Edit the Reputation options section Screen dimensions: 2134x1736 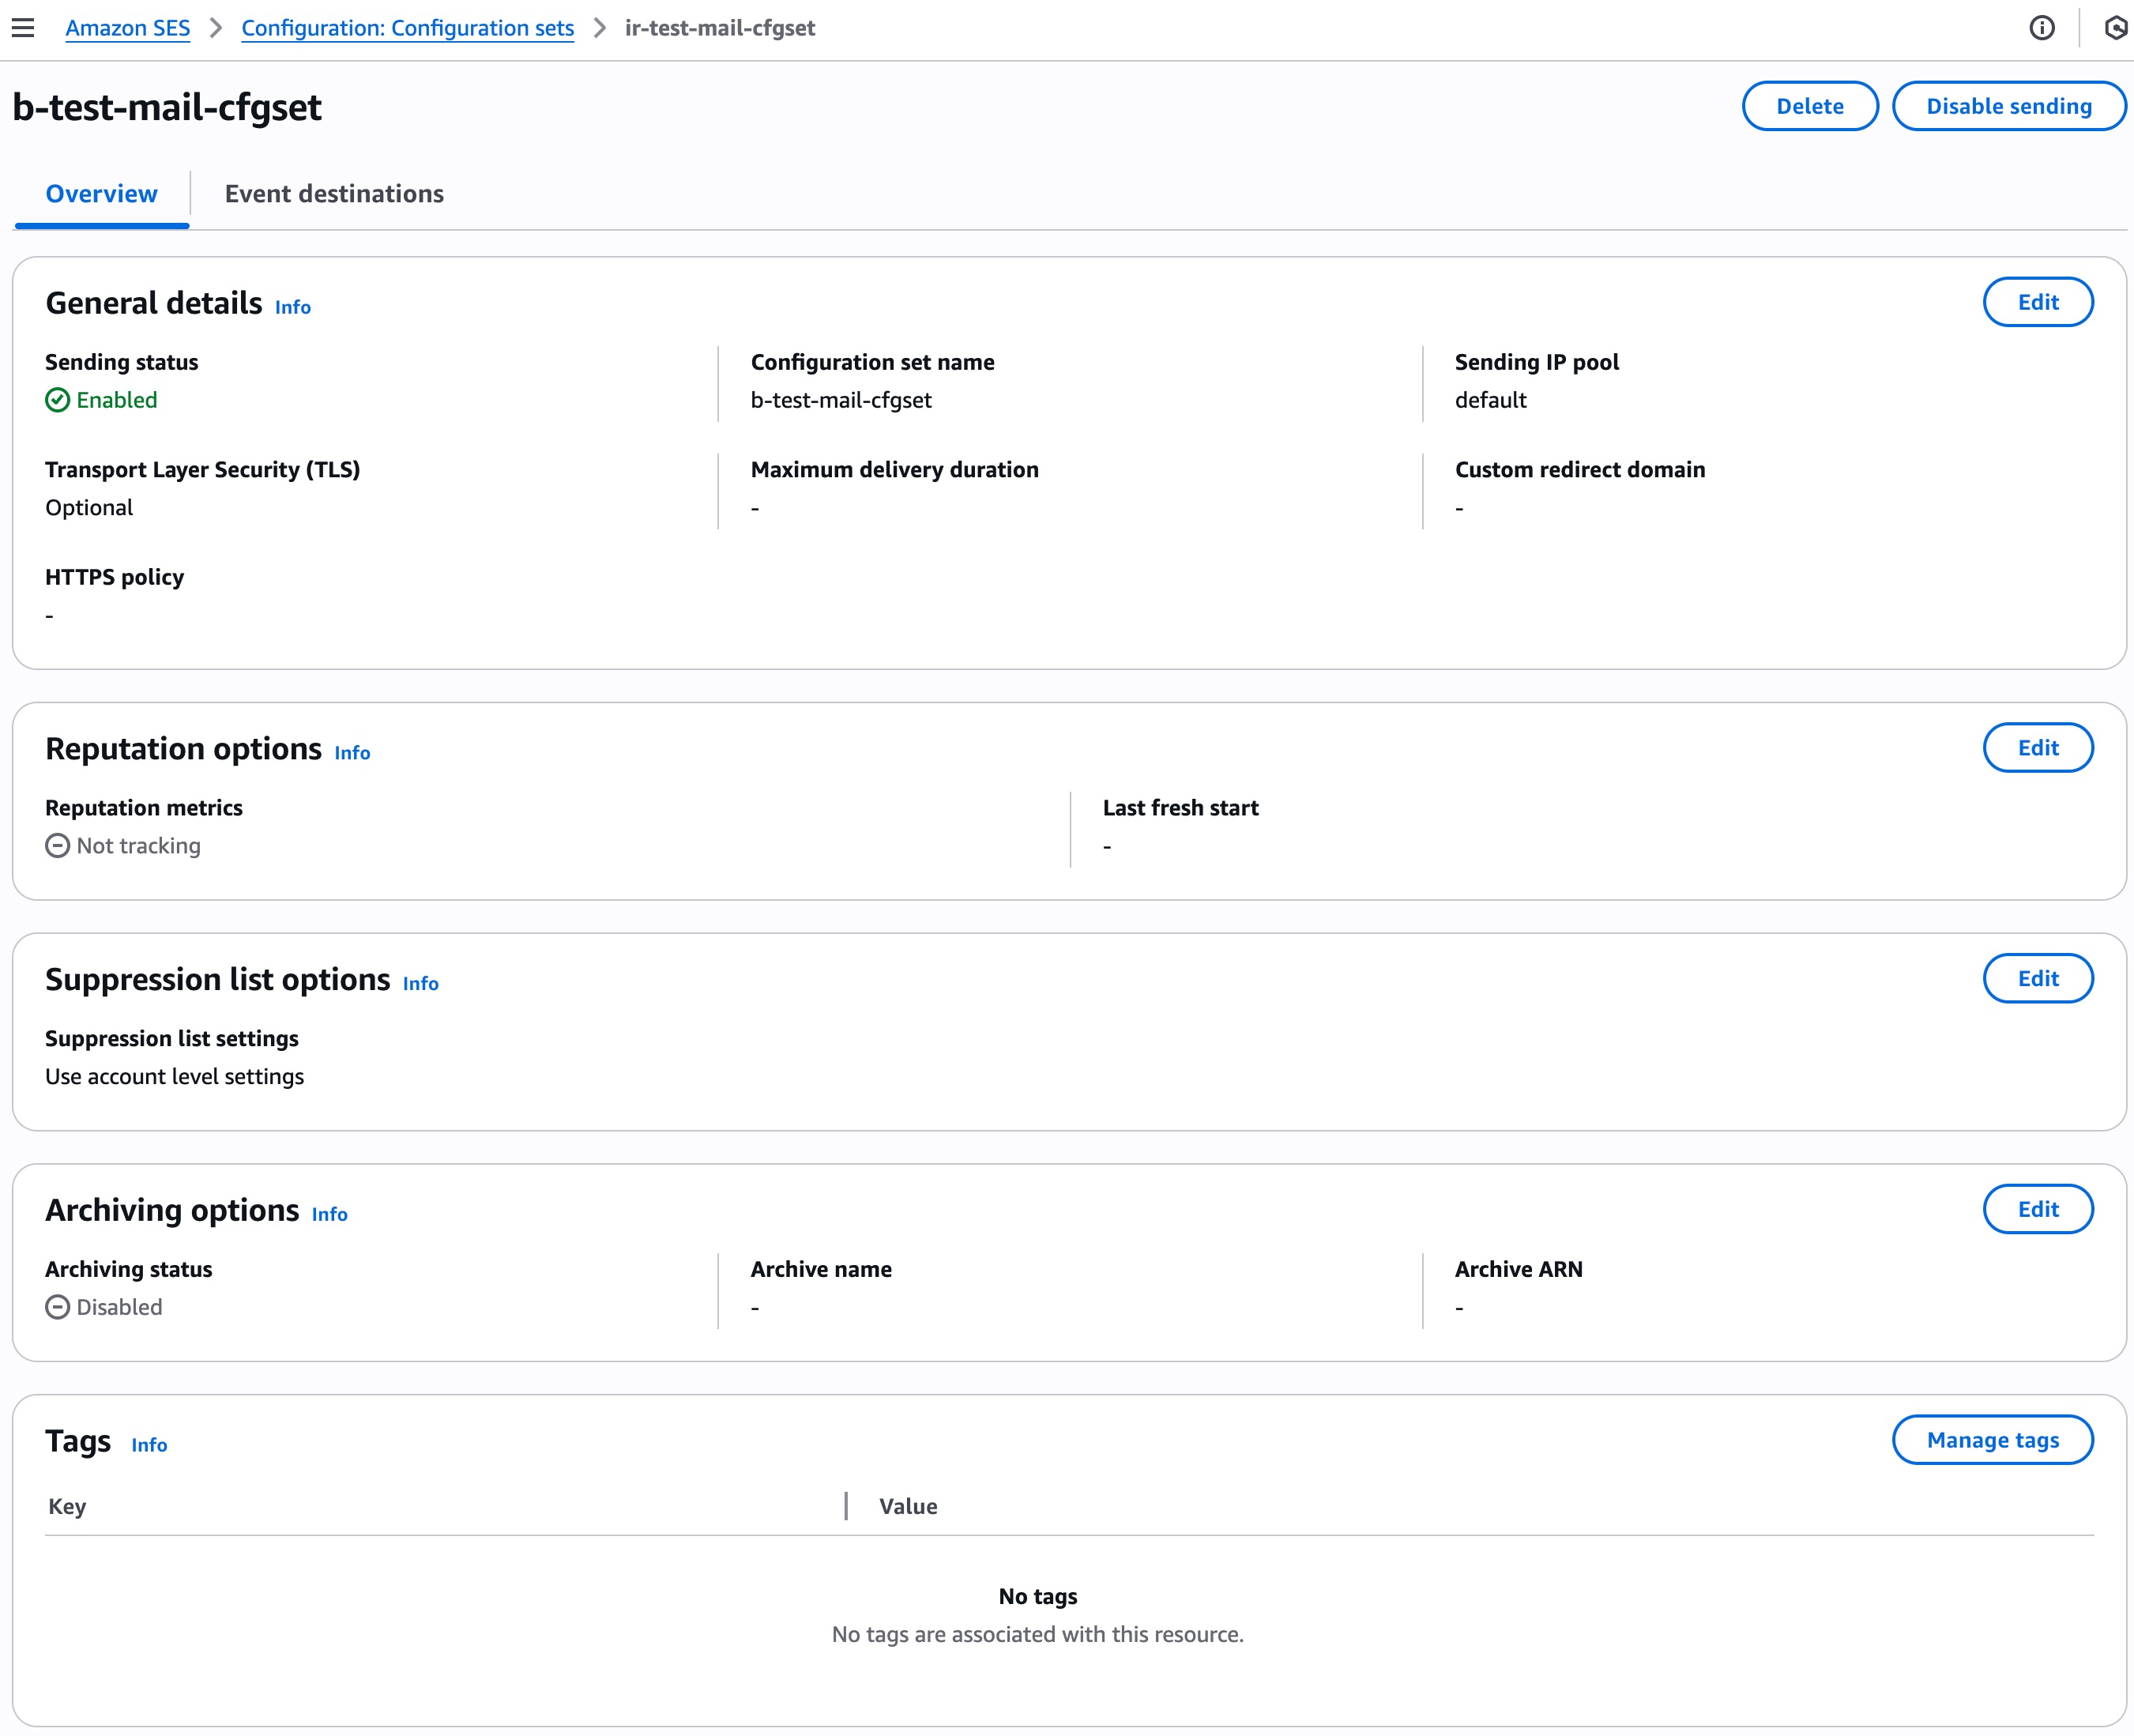(x=2037, y=748)
